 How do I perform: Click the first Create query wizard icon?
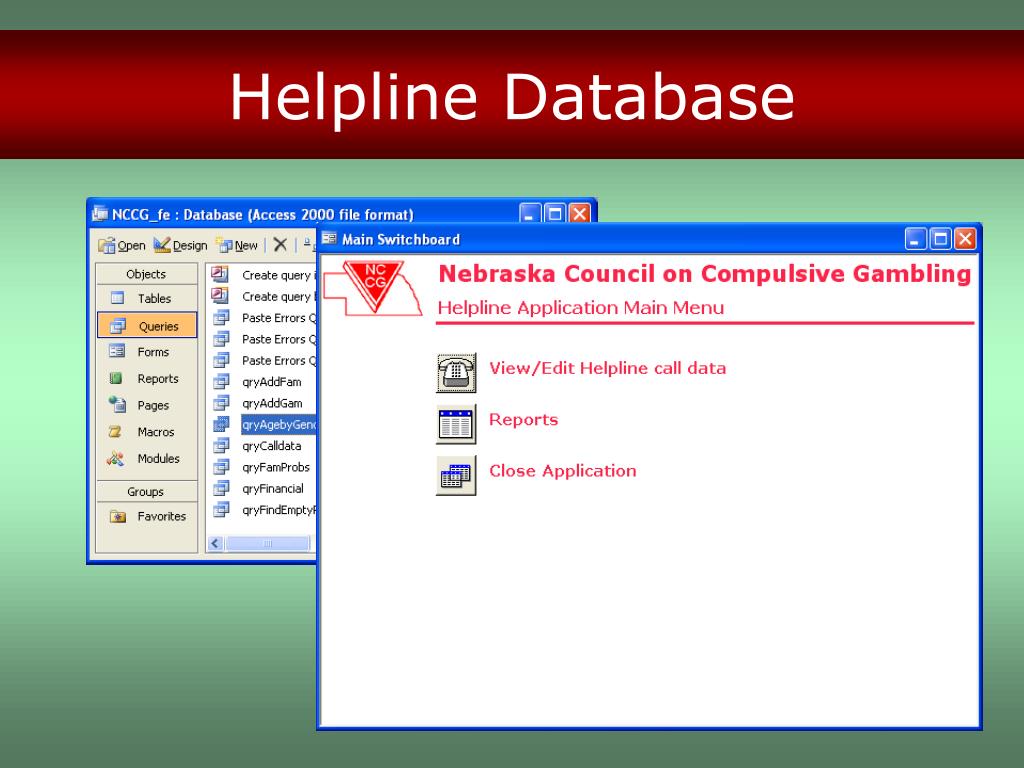[x=220, y=274]
